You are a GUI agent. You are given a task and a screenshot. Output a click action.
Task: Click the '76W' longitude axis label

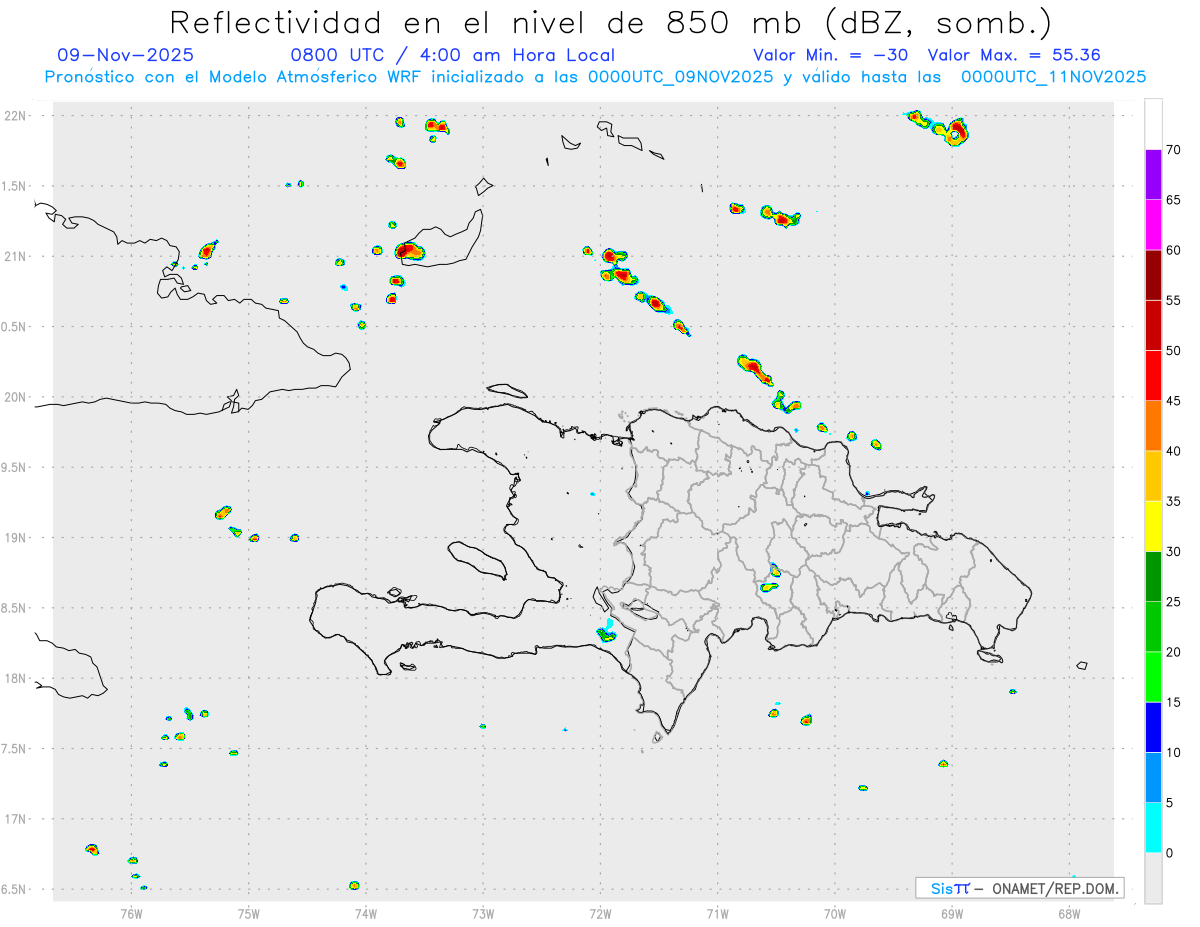[x=131, y=914]
